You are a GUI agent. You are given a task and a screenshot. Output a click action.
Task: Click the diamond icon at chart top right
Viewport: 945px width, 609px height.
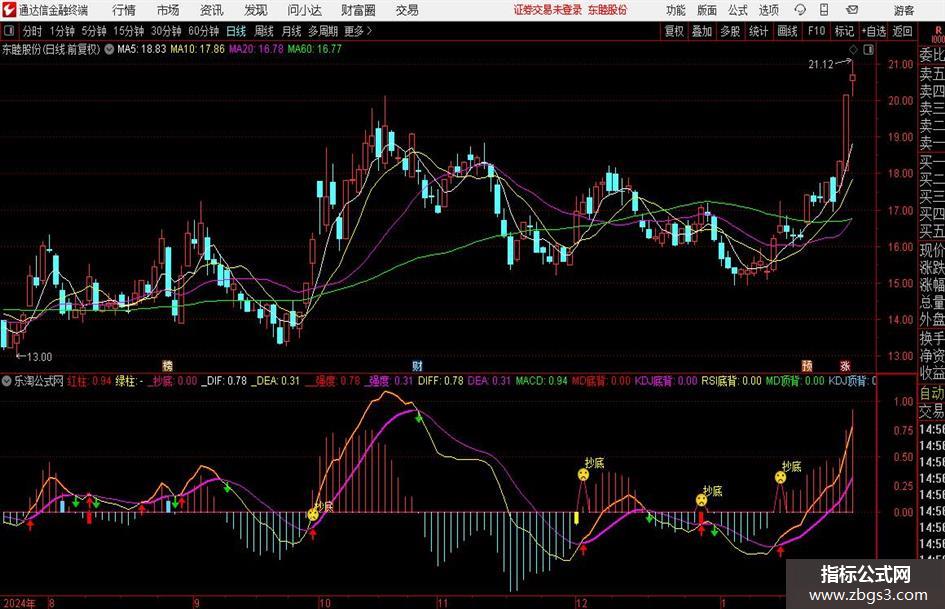coord(853,49)
